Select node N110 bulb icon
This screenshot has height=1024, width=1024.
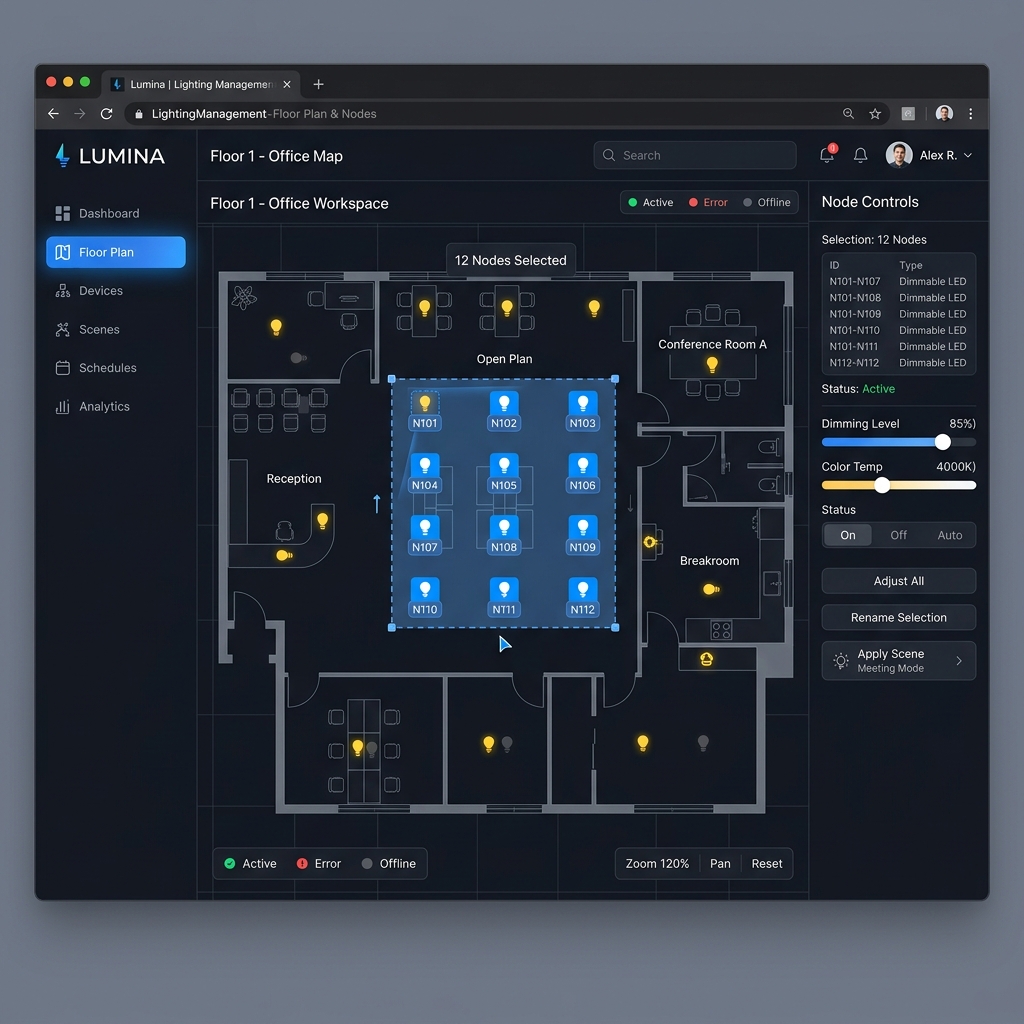424,589
